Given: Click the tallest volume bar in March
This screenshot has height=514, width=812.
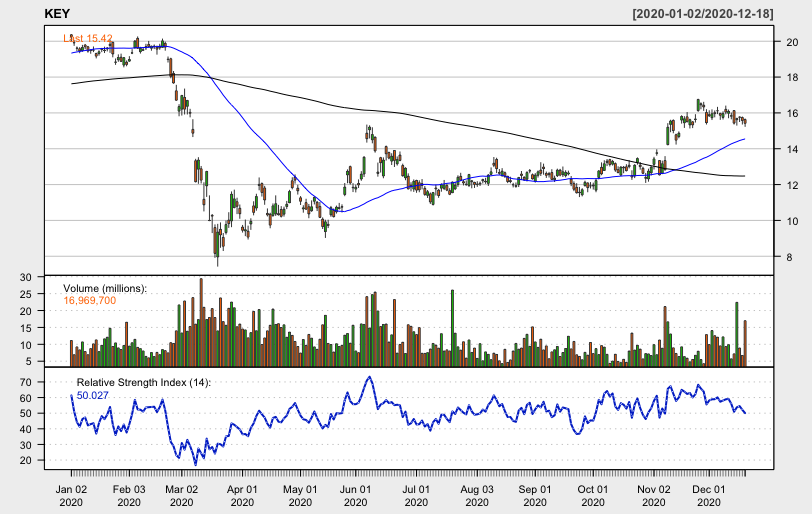Looking at the screenshot, I should [201, 322].
